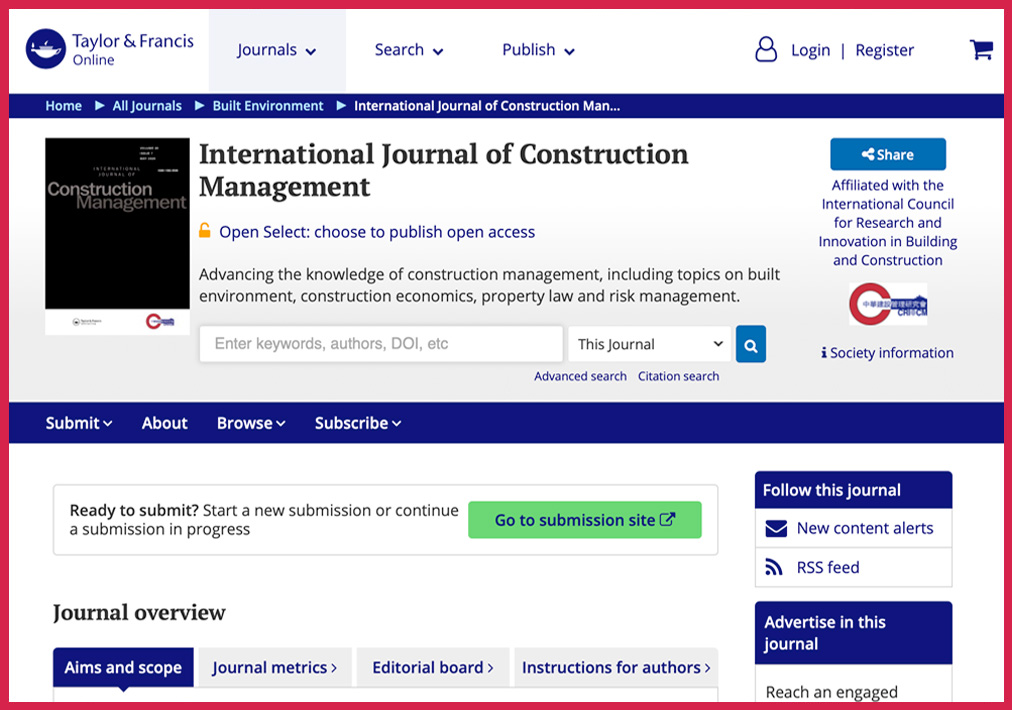Expand the Search menu
The height and width of the screenshot is (710, 1012).
(409, 50)
